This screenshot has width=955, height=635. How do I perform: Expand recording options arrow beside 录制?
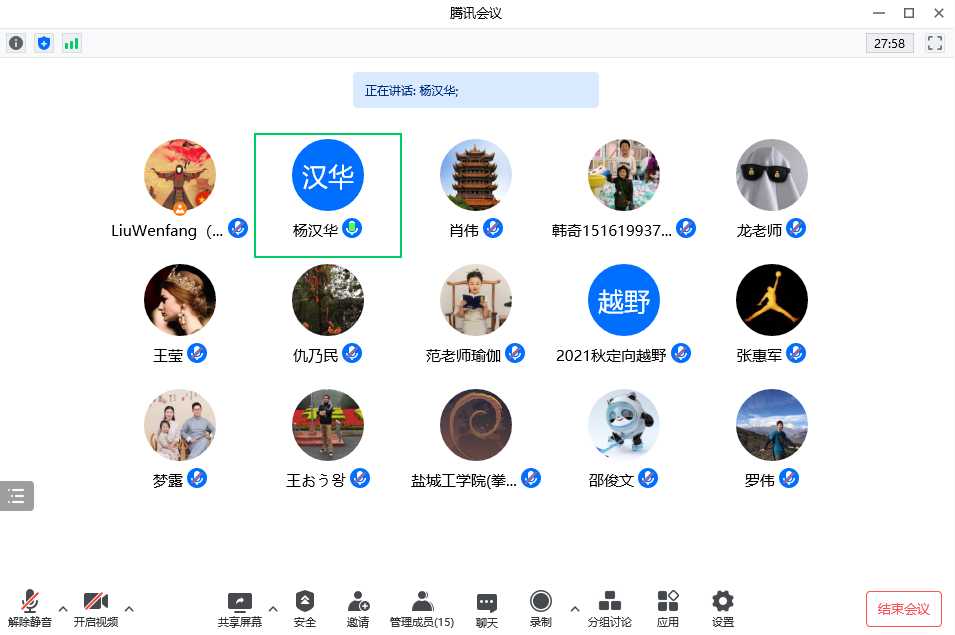[x=574, y=608]
